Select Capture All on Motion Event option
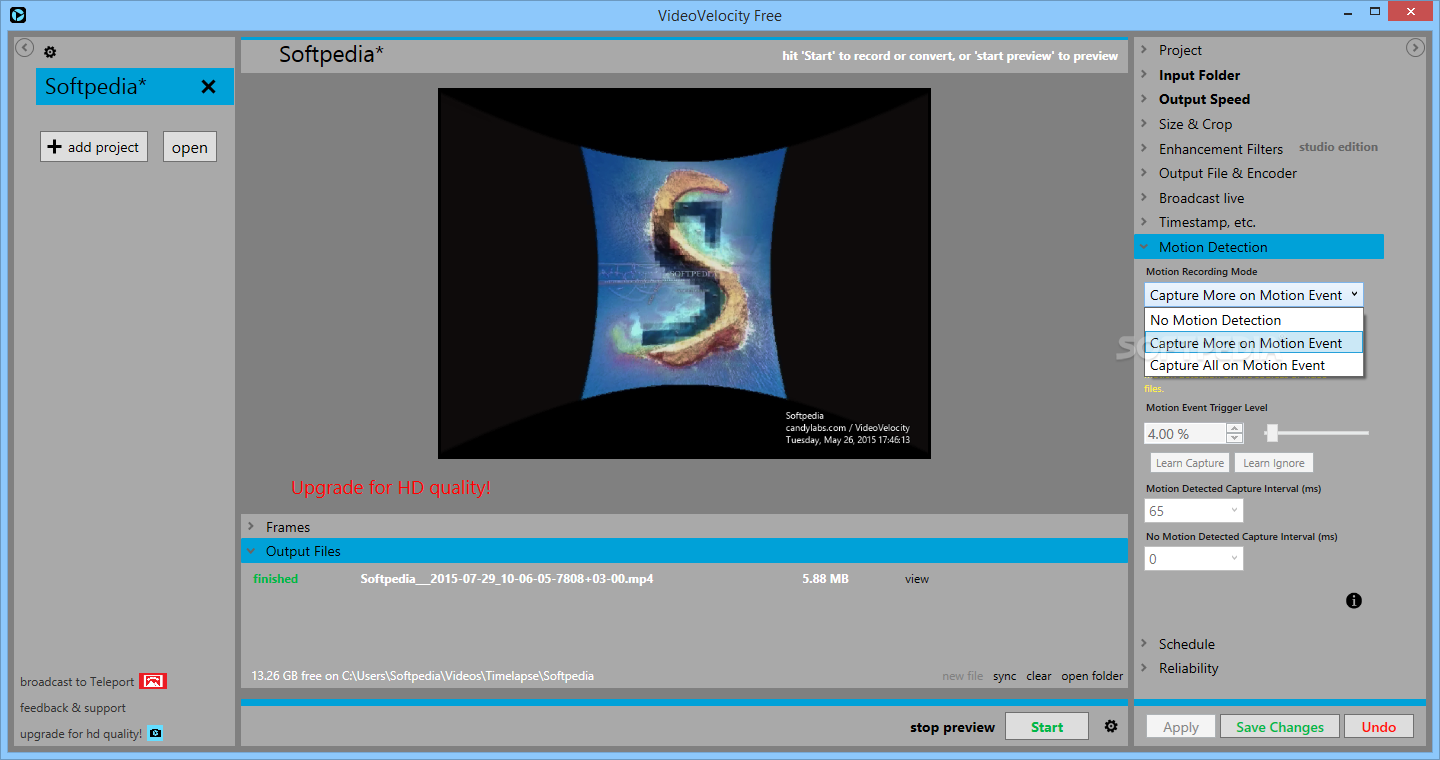The image size is (1440, 760). 1254,365
